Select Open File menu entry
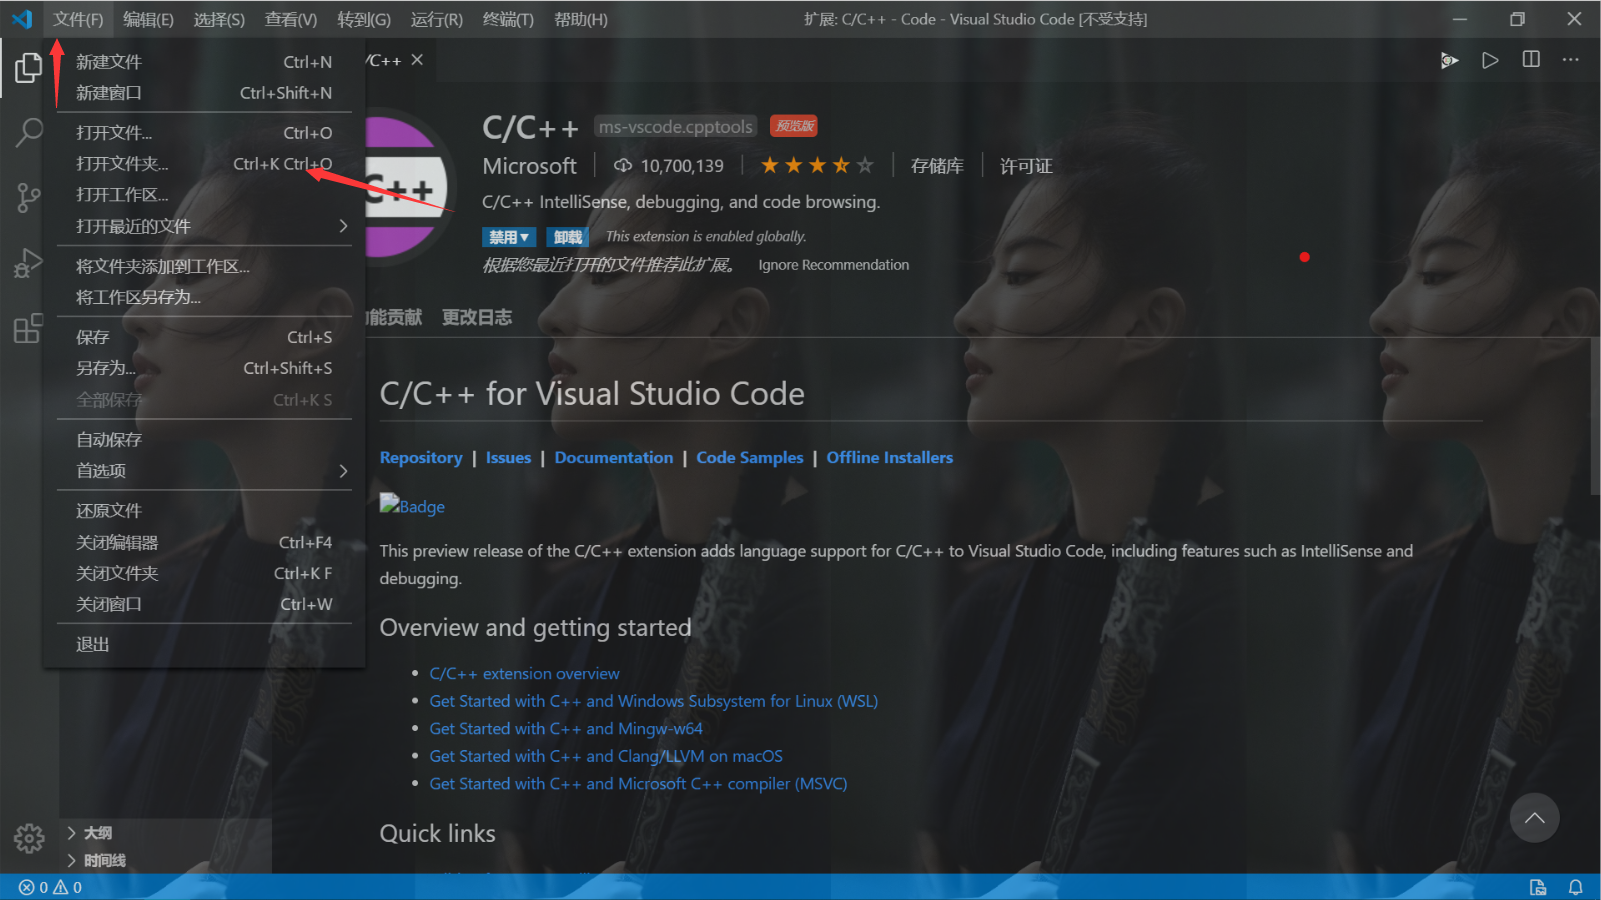Viewport: 1601px width, 900px height. click(205, 133)
